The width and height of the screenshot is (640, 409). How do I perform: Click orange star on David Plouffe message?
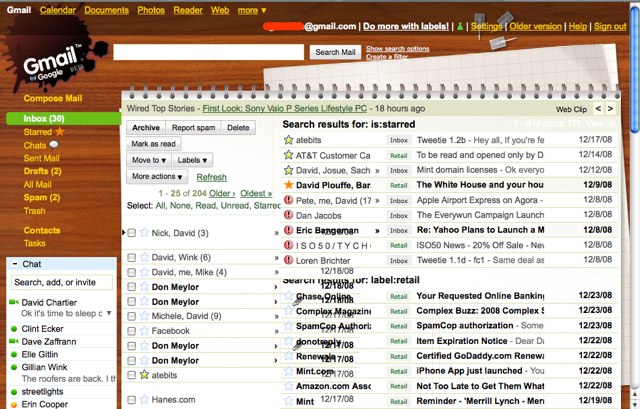pos(289,185)
